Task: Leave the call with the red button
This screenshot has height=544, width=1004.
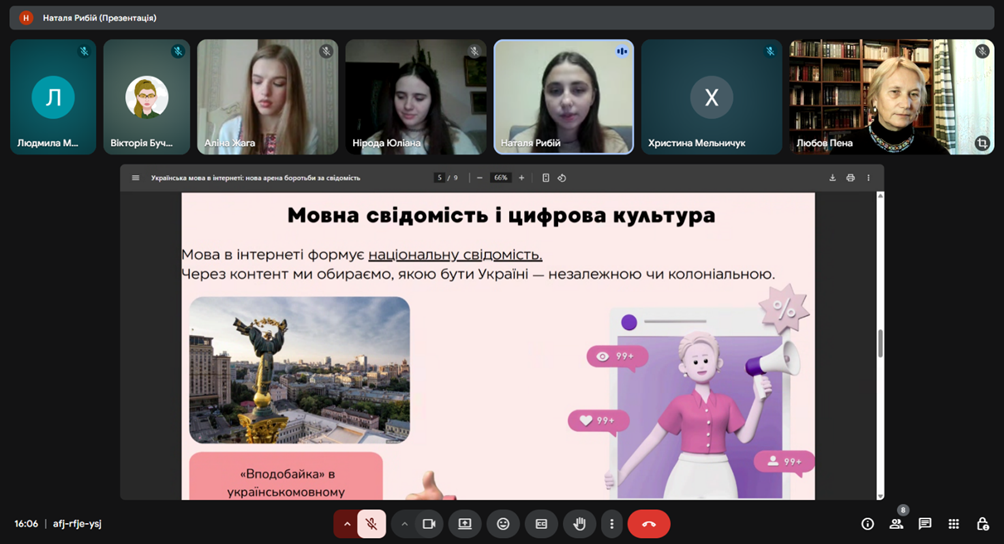Action: [649, 523]
